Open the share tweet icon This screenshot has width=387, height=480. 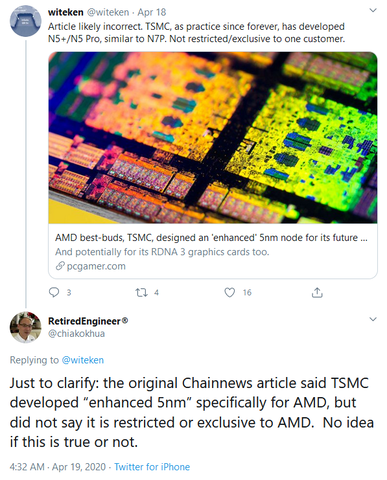(317, 292)
